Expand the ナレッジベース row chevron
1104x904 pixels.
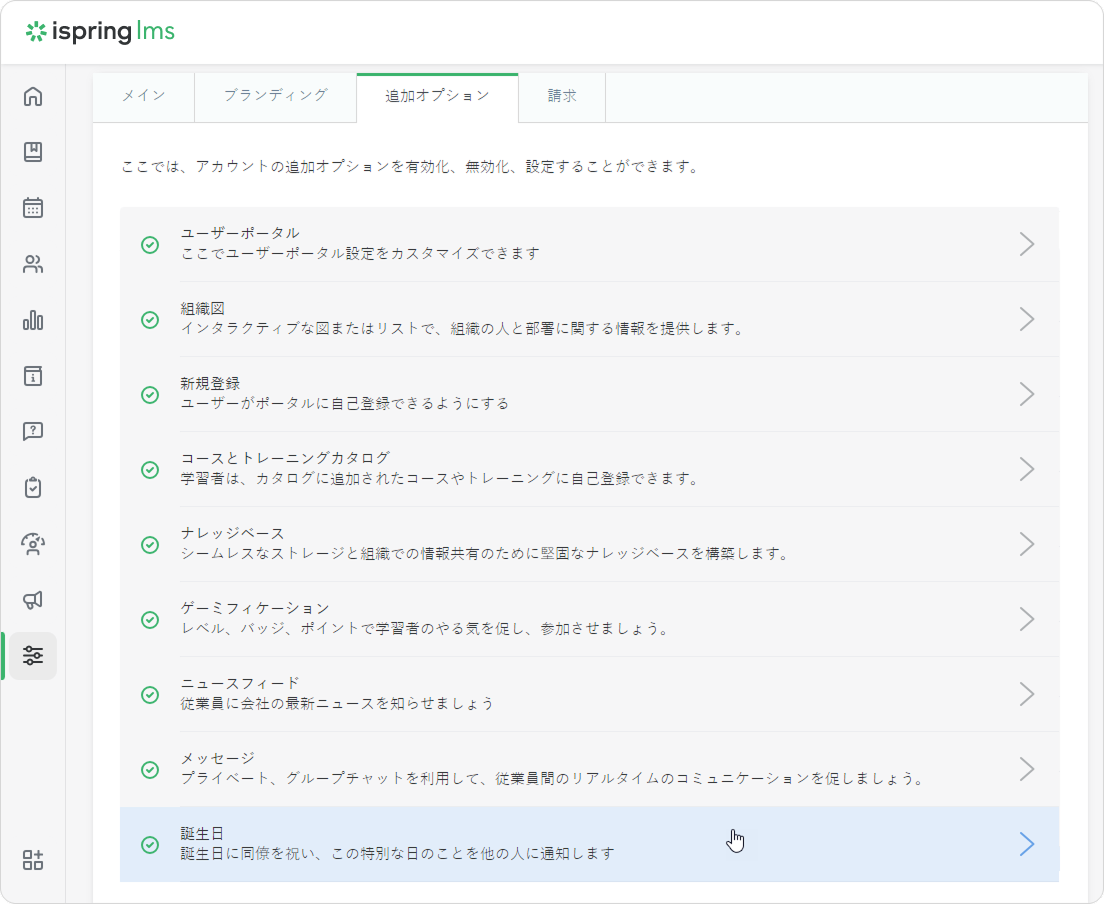(x=1026, y=544)
